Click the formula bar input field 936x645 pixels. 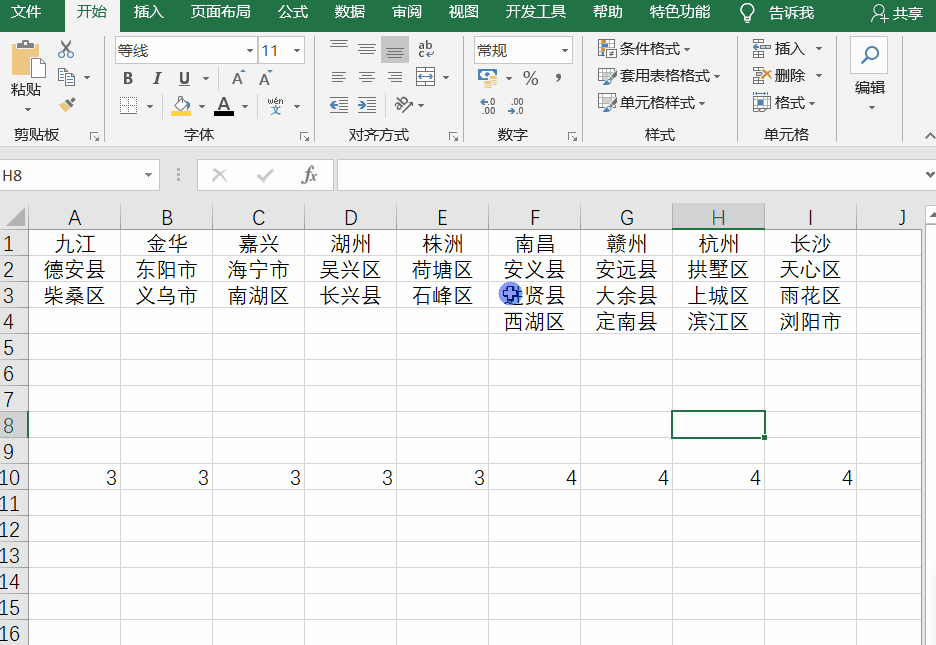[x=630, y=175]
